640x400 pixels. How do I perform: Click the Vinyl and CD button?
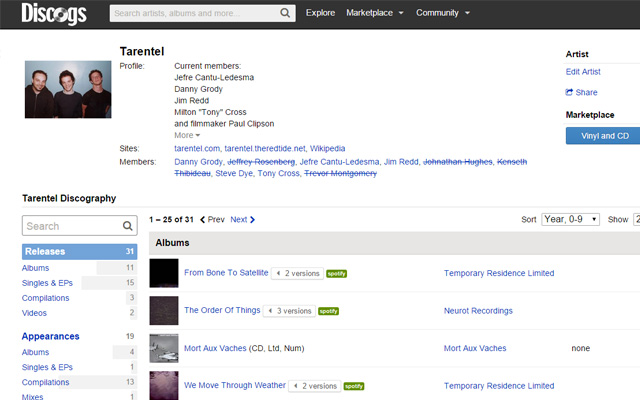coord(603,136)
